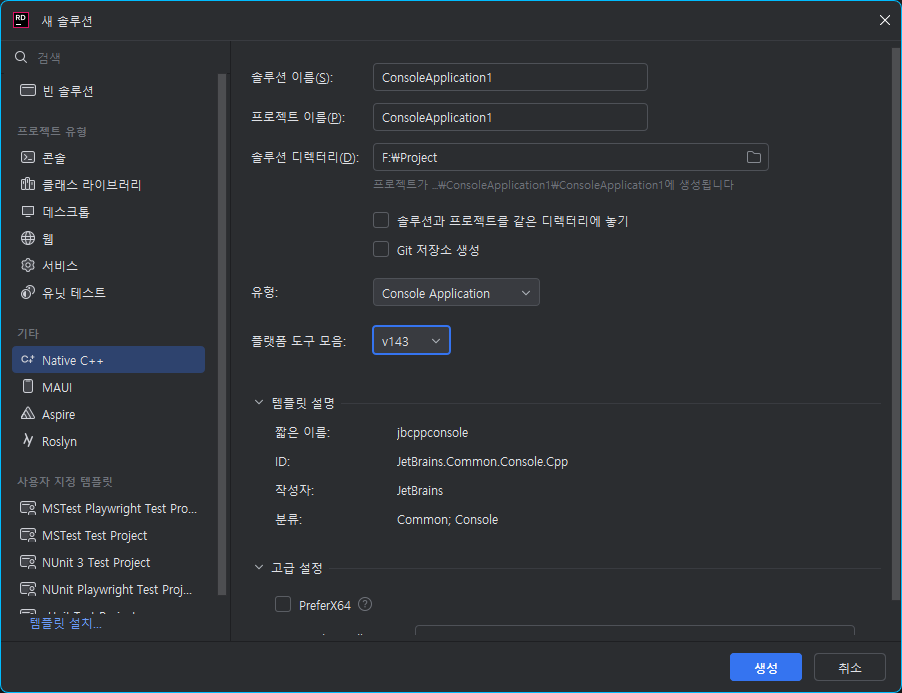Select the MAUI template
The image size is (902, 693).
tap(109, 386)
